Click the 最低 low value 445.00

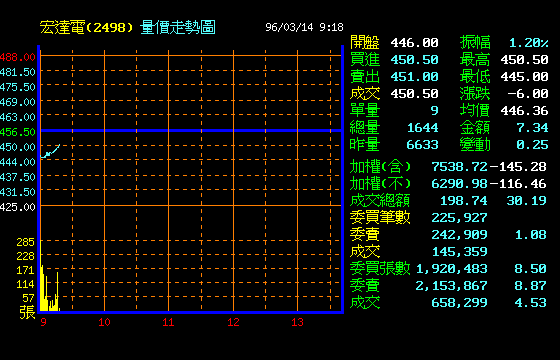[524, 77]
